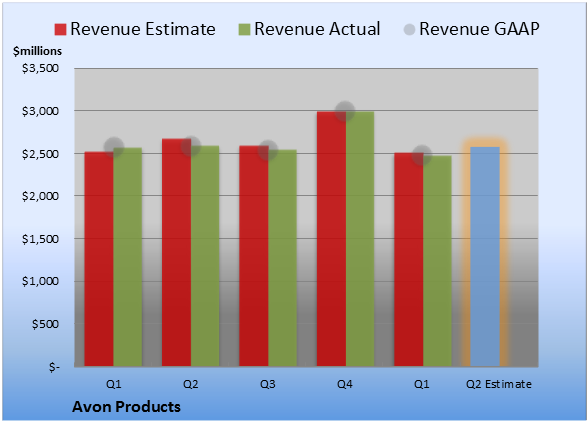Click the 'Q2 Estimate' x-axis label
588x422 pixels.
click(x=499, y=384)
